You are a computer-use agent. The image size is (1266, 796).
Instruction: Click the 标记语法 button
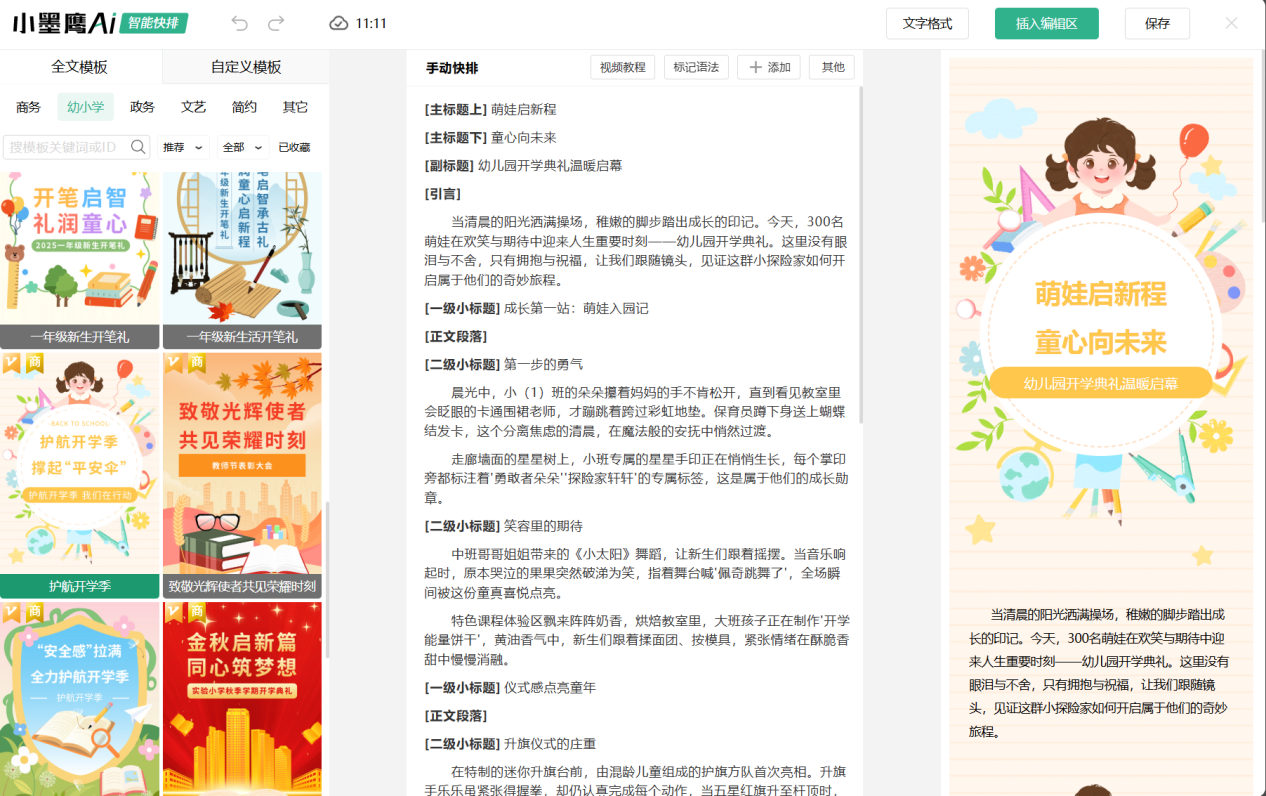[x=696, y=67]
